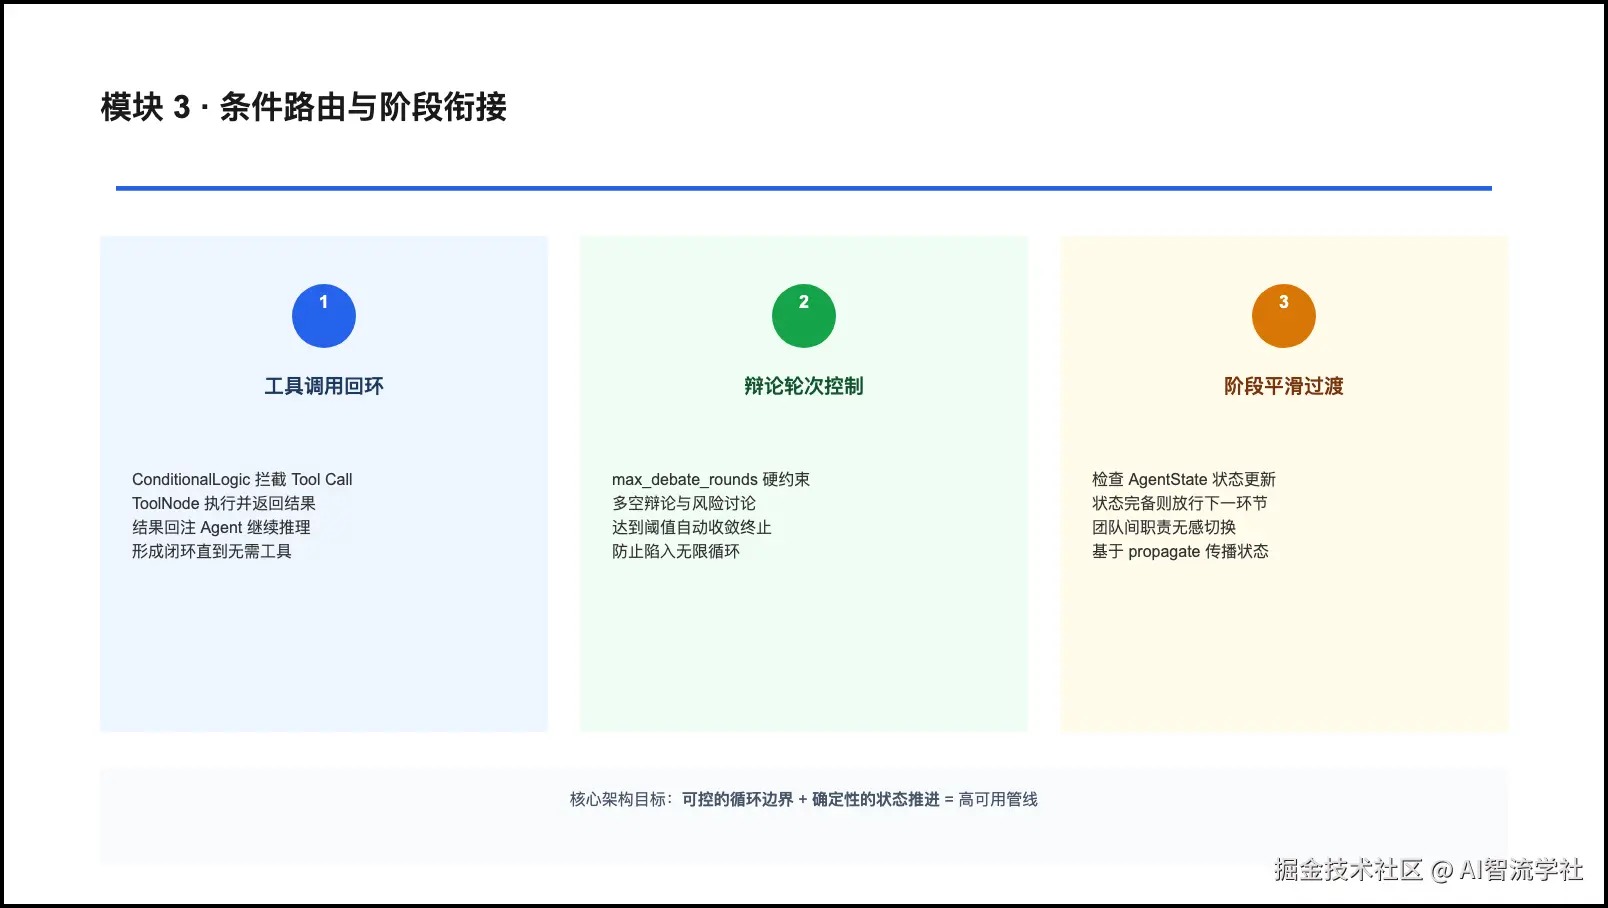Click the line 团队间职责无感切换
The width and height of the screenshot is (1608, 908).
click(1164, 528)
